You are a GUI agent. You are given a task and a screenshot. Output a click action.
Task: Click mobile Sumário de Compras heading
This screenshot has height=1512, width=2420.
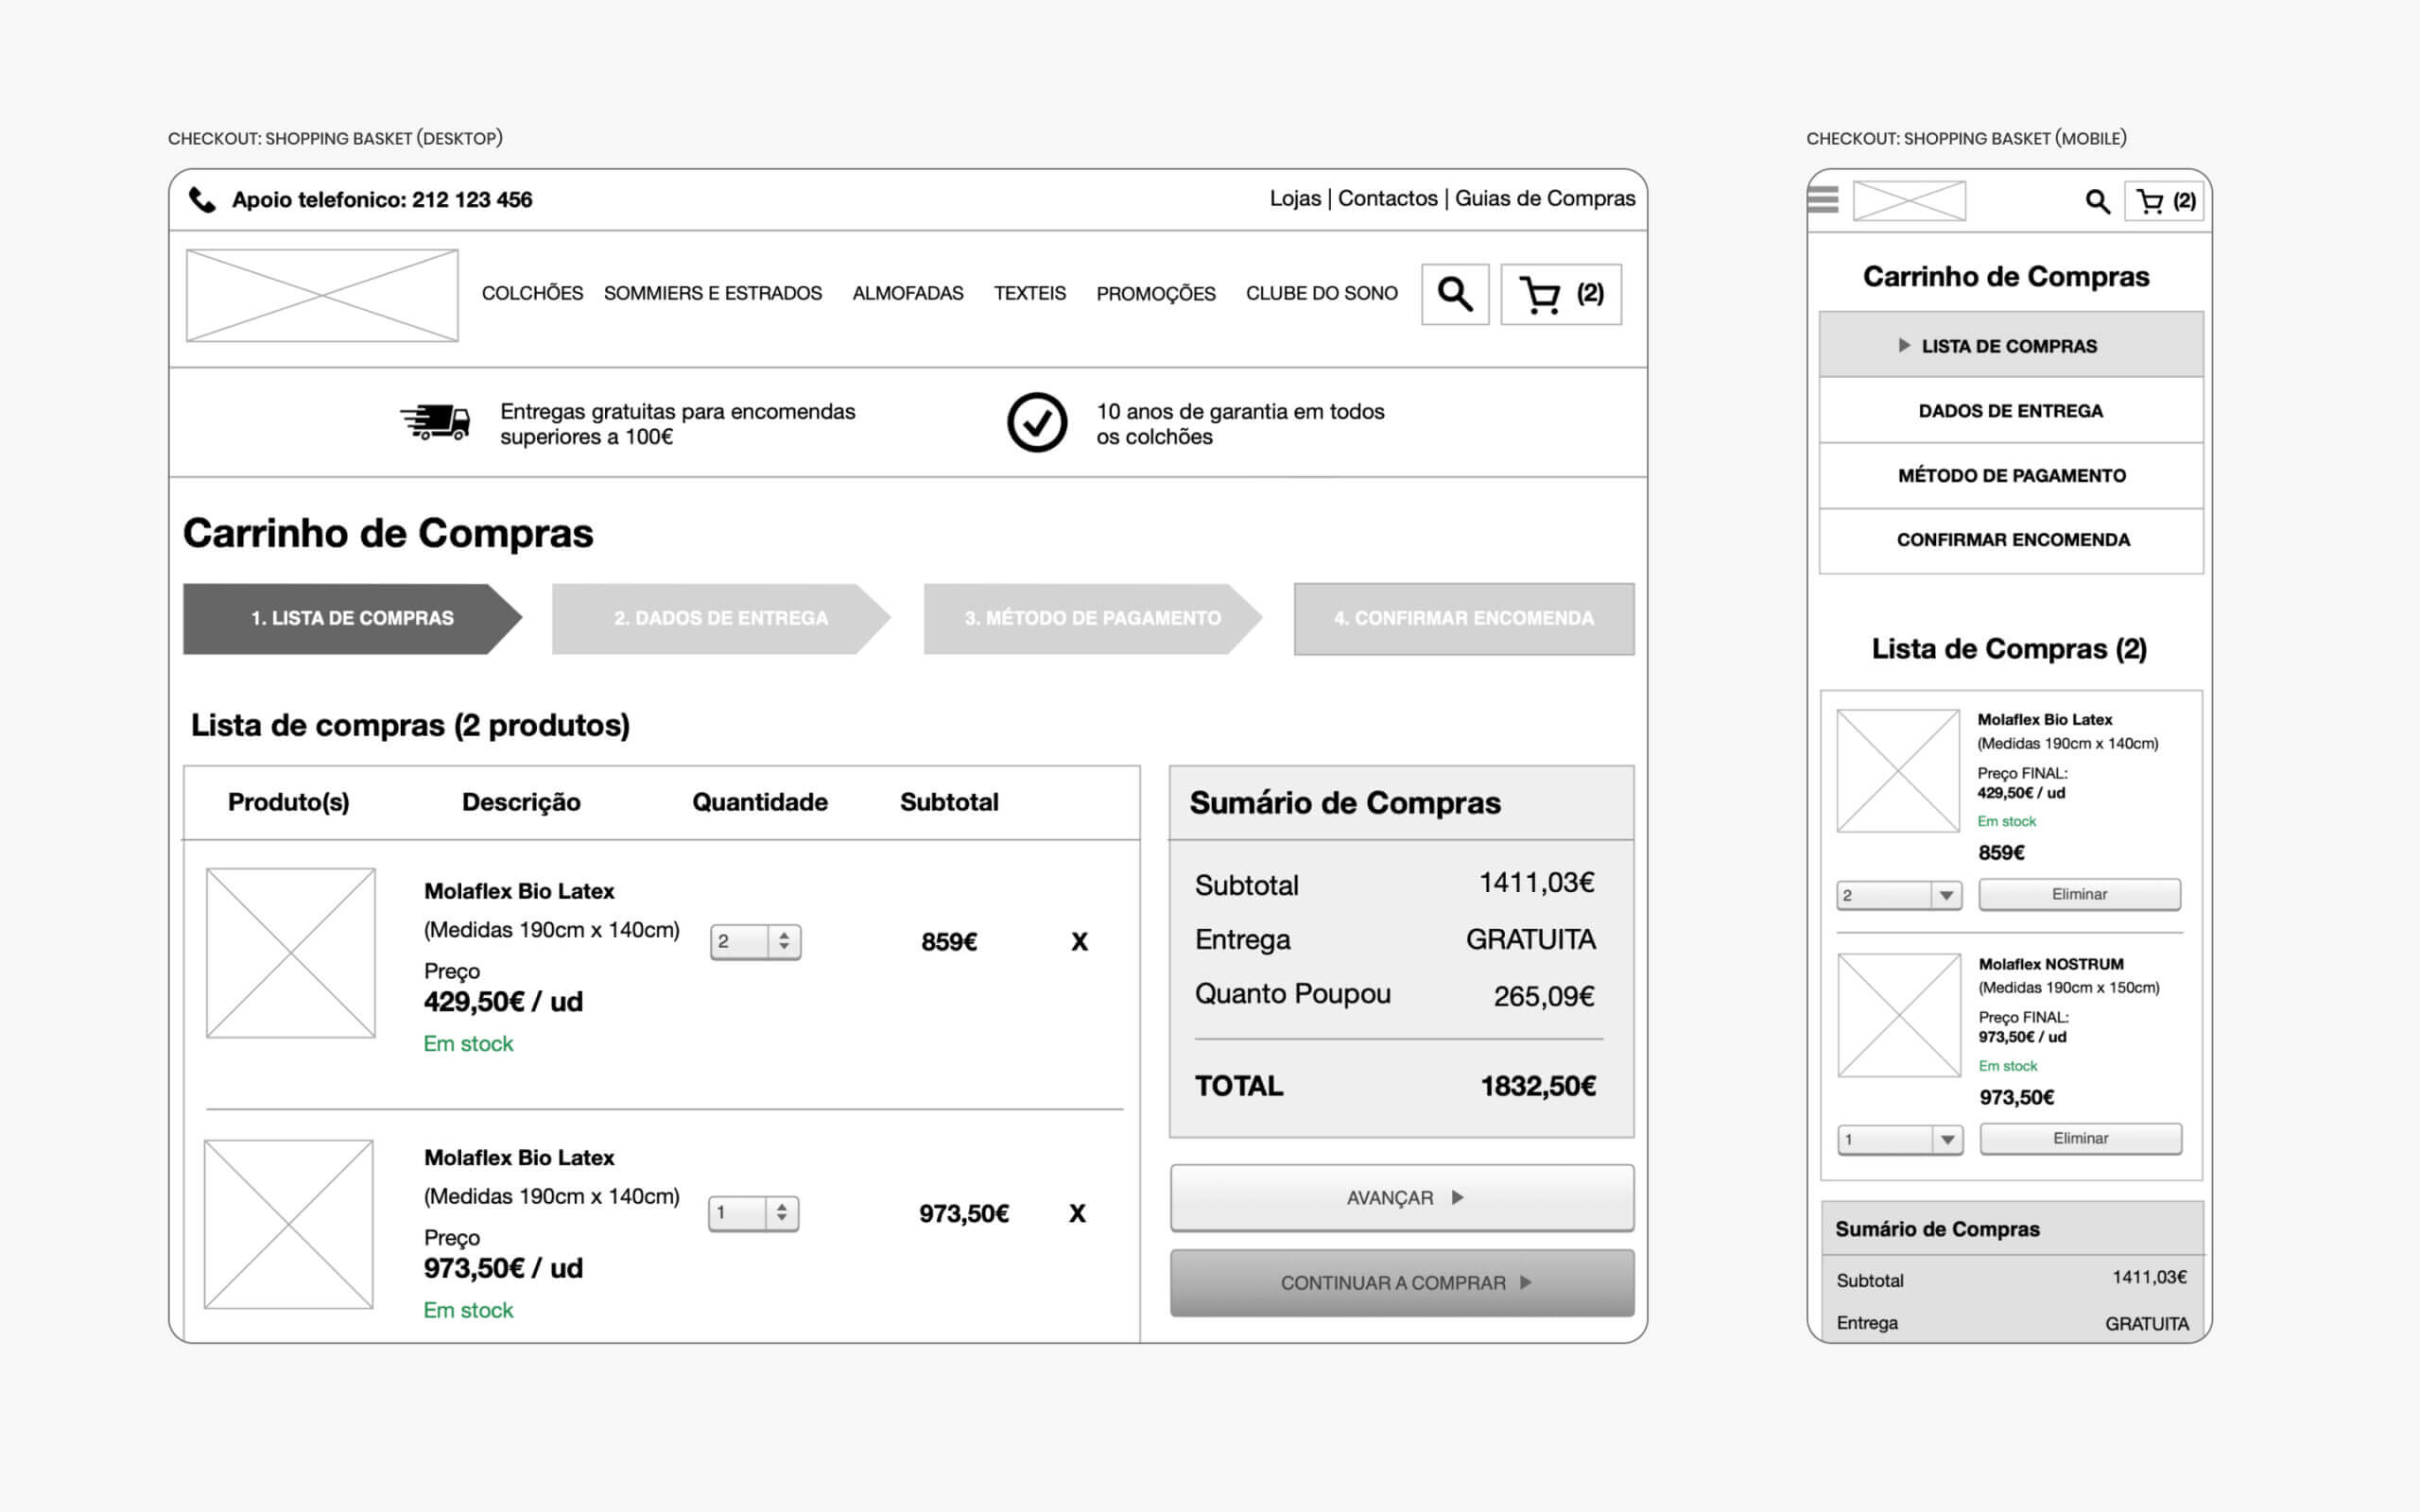coord(1937,1229)
